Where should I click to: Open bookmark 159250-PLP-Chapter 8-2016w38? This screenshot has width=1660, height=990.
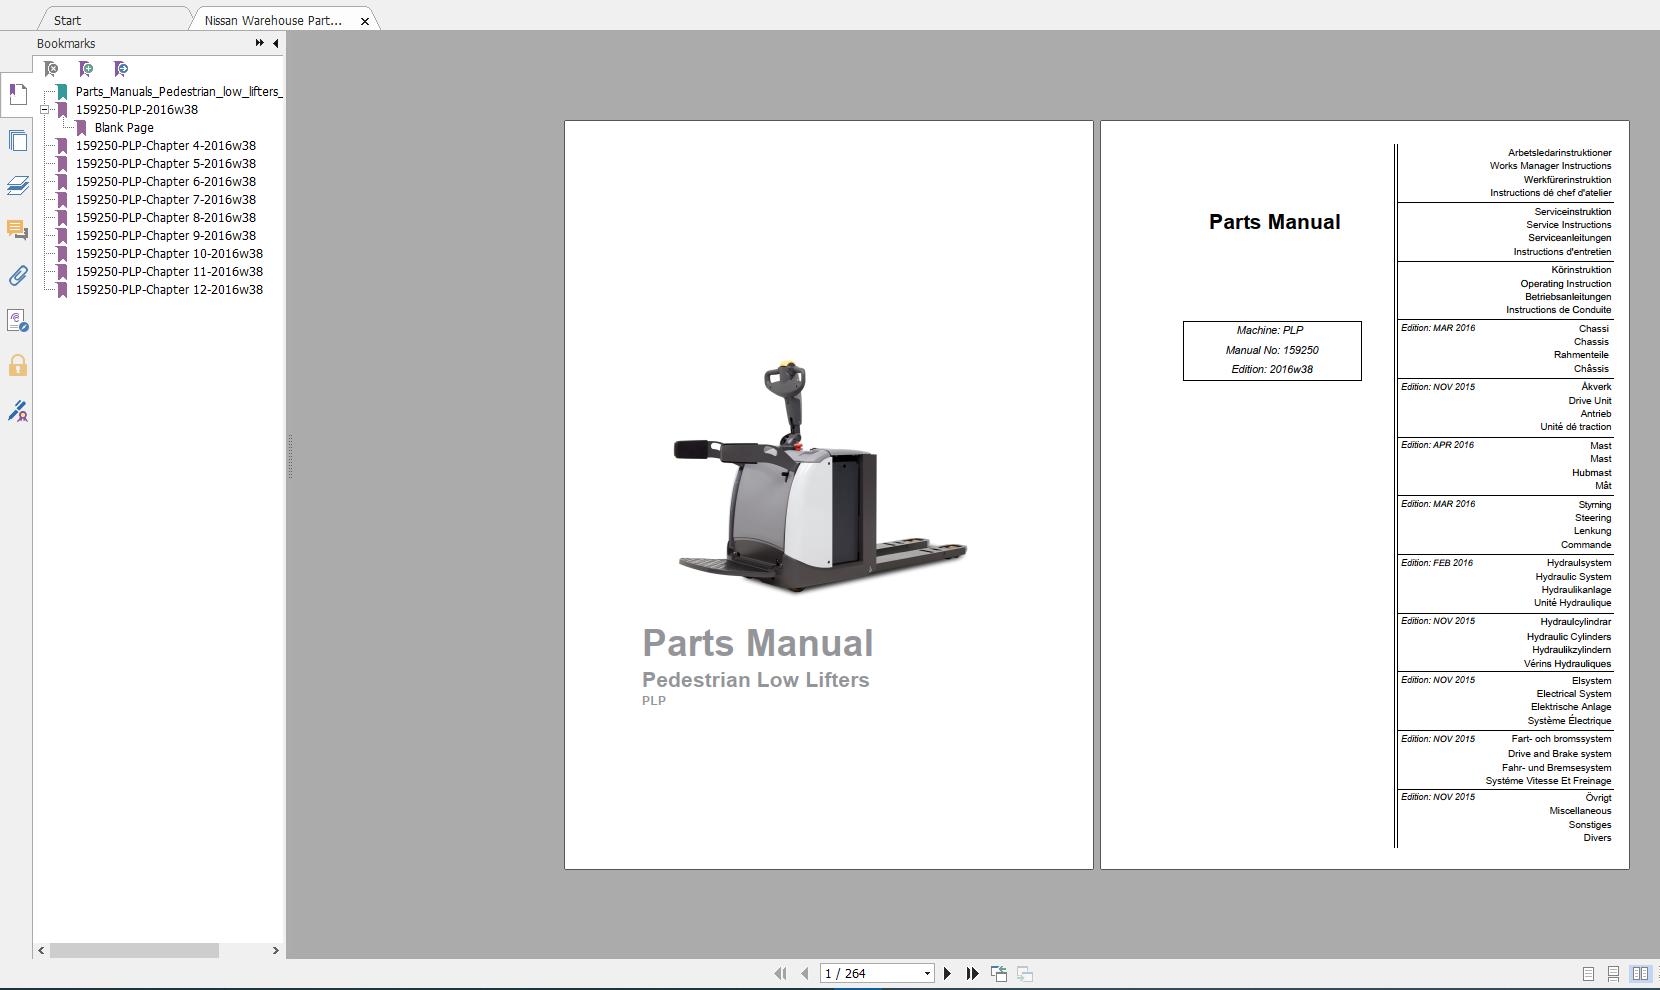coord(166,218)
